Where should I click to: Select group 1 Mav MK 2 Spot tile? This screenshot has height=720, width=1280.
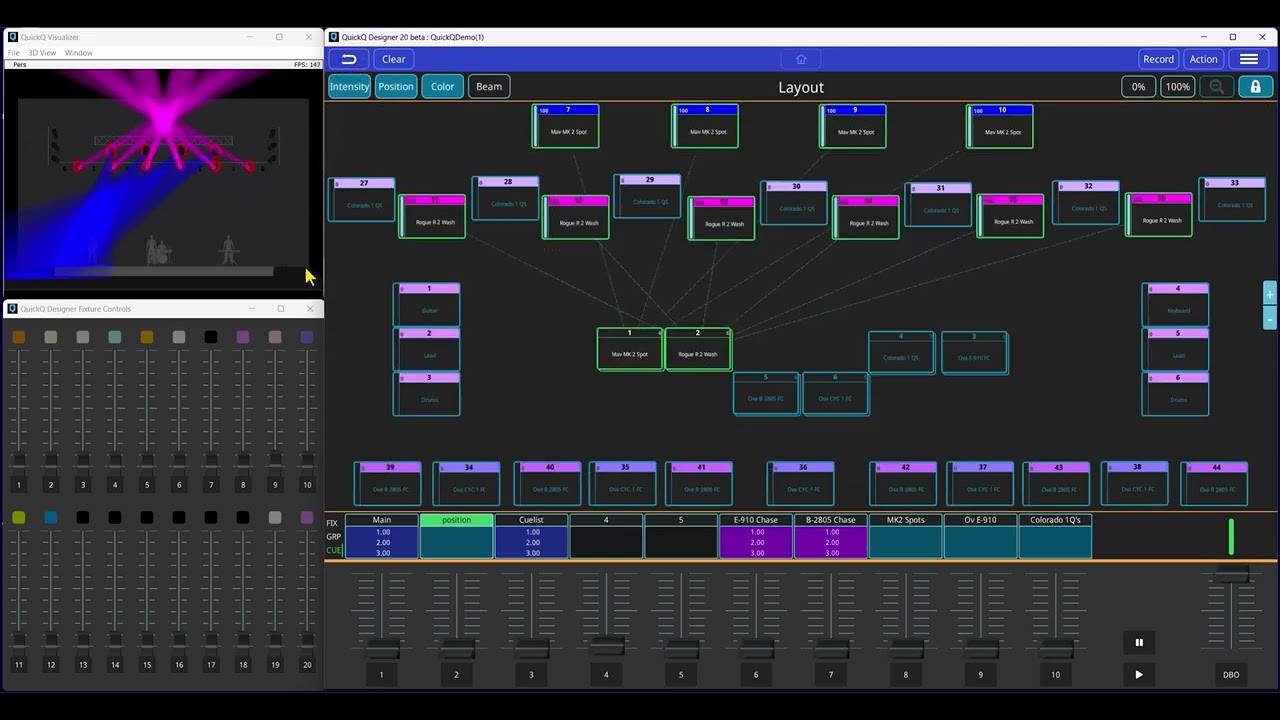coord(630,349)
